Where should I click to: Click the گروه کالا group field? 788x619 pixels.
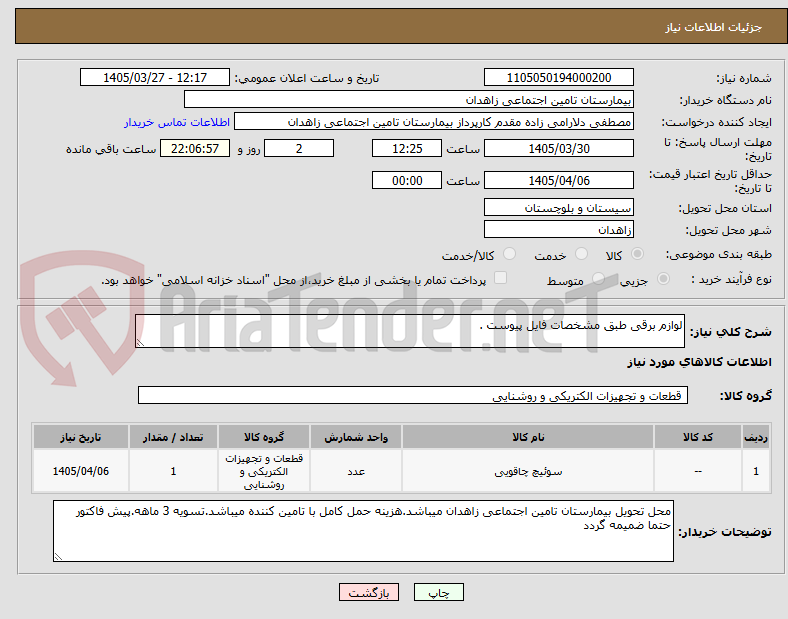coord(413,395)
